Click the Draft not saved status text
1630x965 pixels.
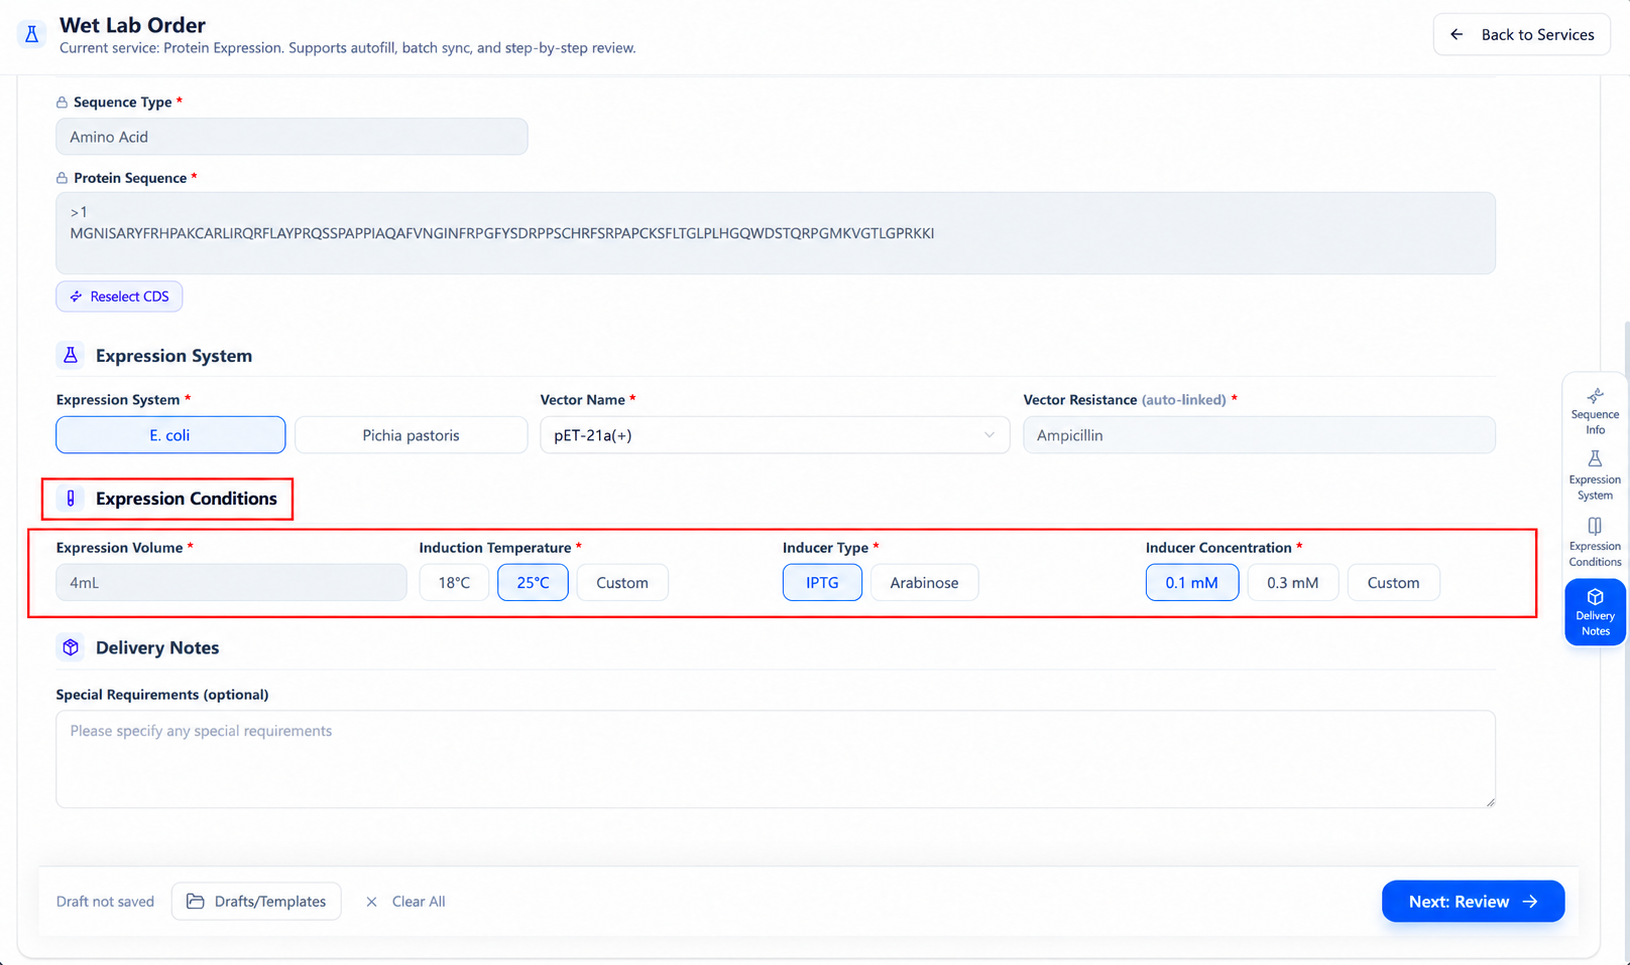105,901
